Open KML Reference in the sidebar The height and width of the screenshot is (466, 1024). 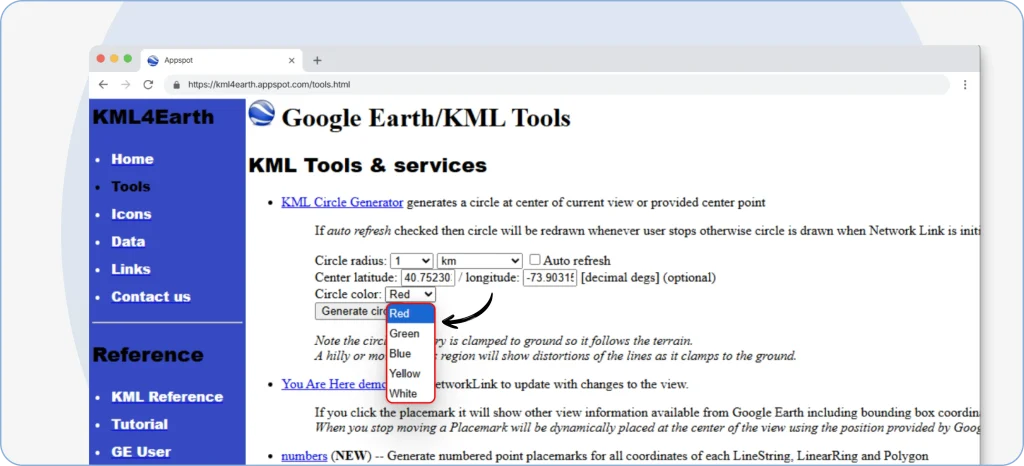pyautogui.click(x=167, y=397)
